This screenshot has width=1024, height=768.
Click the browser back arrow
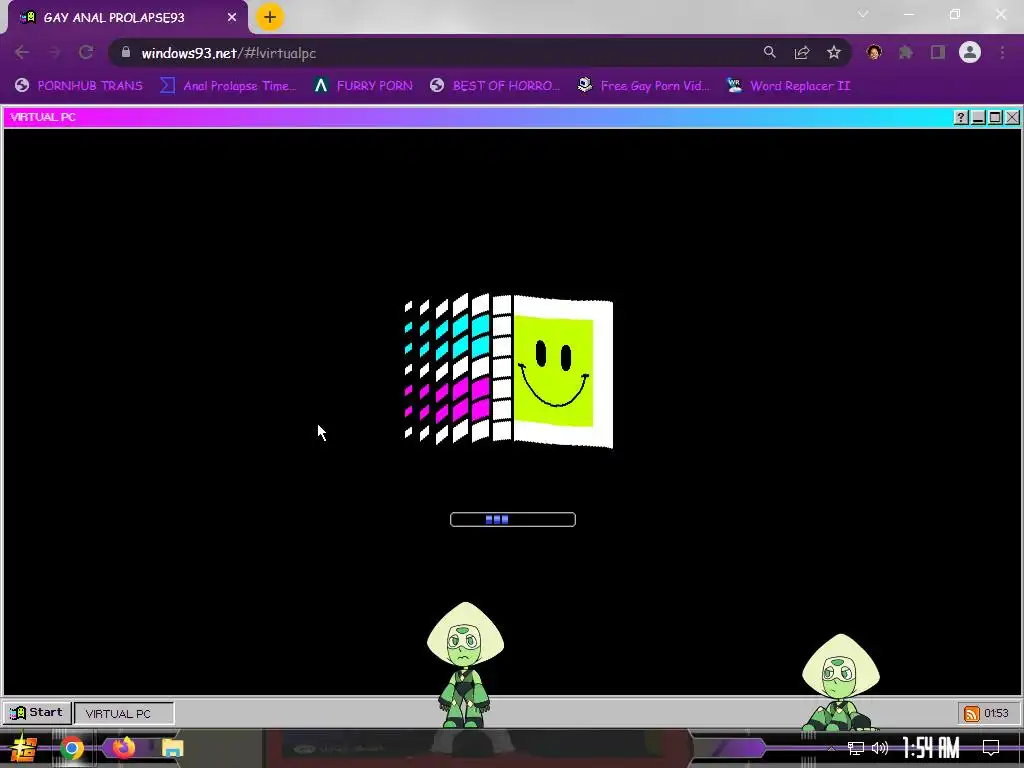pos(22,53)
